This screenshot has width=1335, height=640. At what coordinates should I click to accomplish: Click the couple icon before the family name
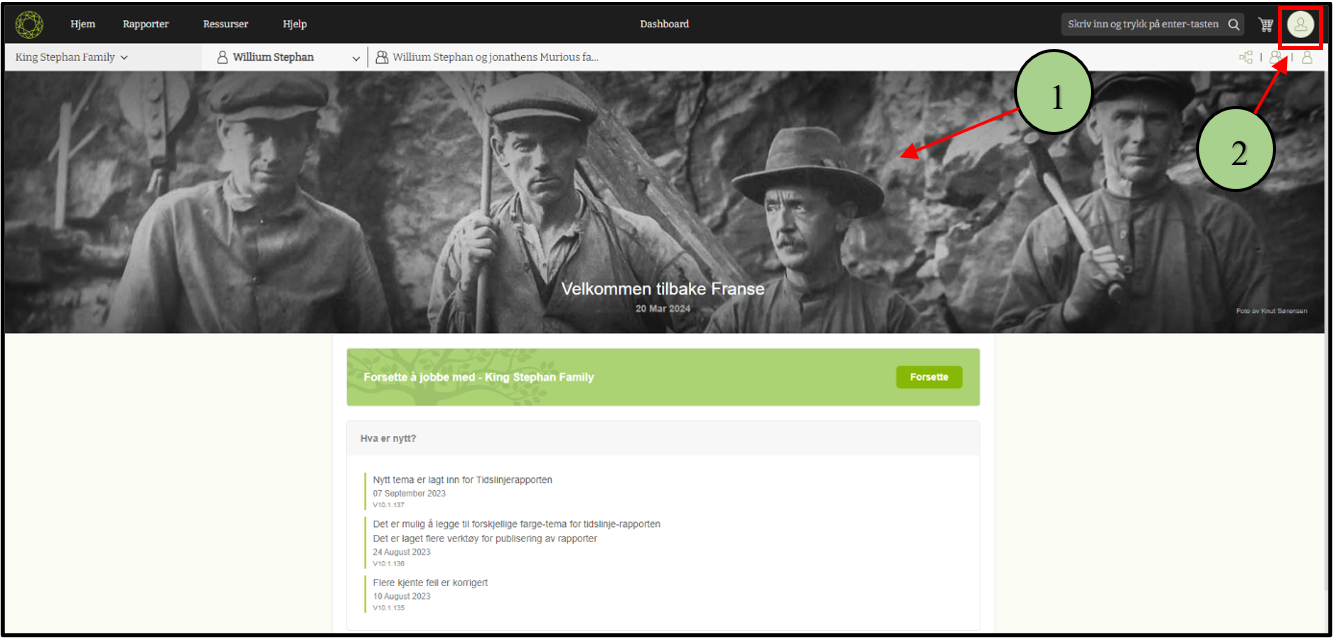click(382, 58)
